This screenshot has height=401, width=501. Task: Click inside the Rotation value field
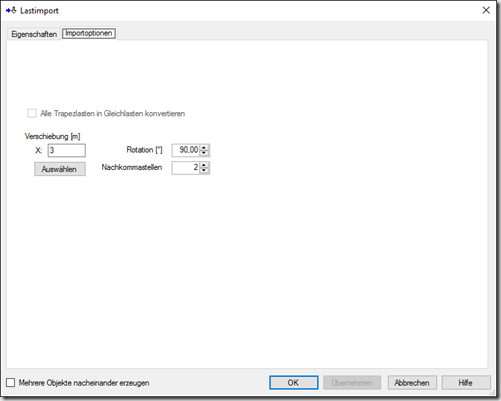point(186,150)
